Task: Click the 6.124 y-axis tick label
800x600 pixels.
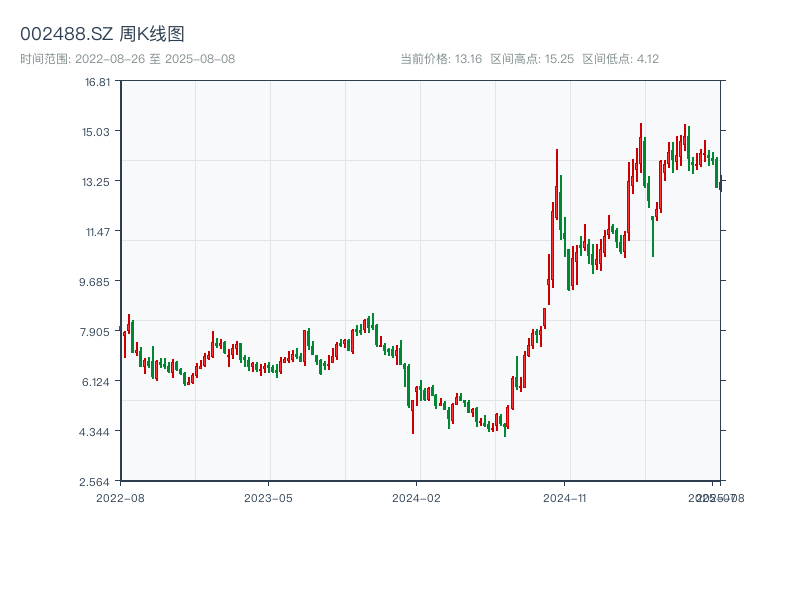Action: 98,382
